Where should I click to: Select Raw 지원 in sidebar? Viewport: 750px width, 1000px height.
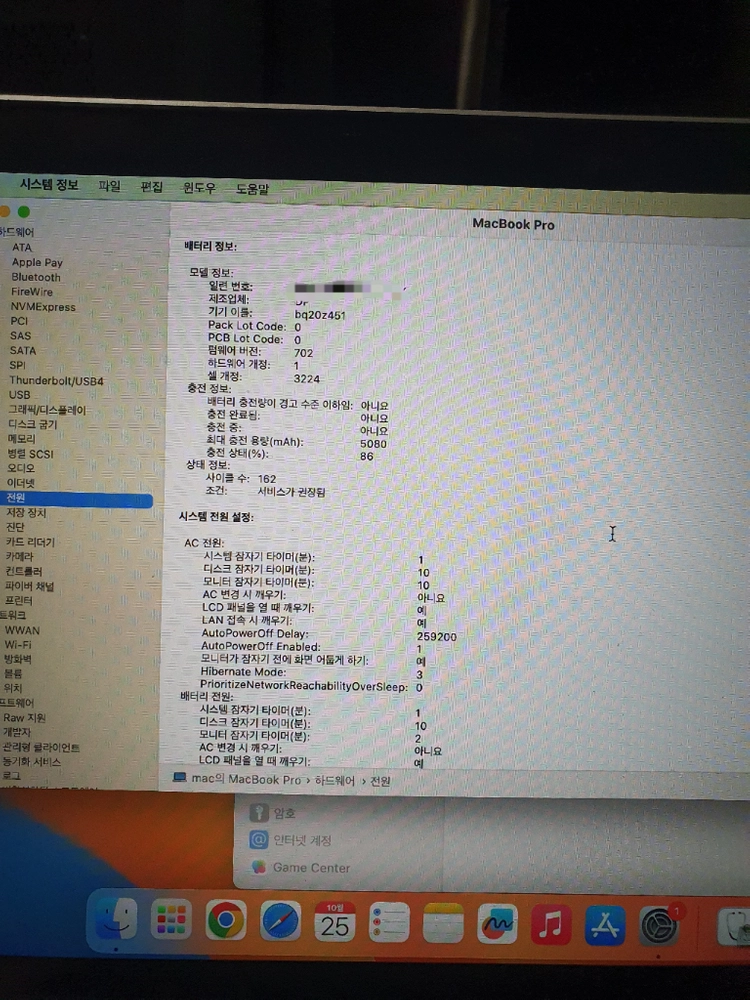click(x=24, y=717)
